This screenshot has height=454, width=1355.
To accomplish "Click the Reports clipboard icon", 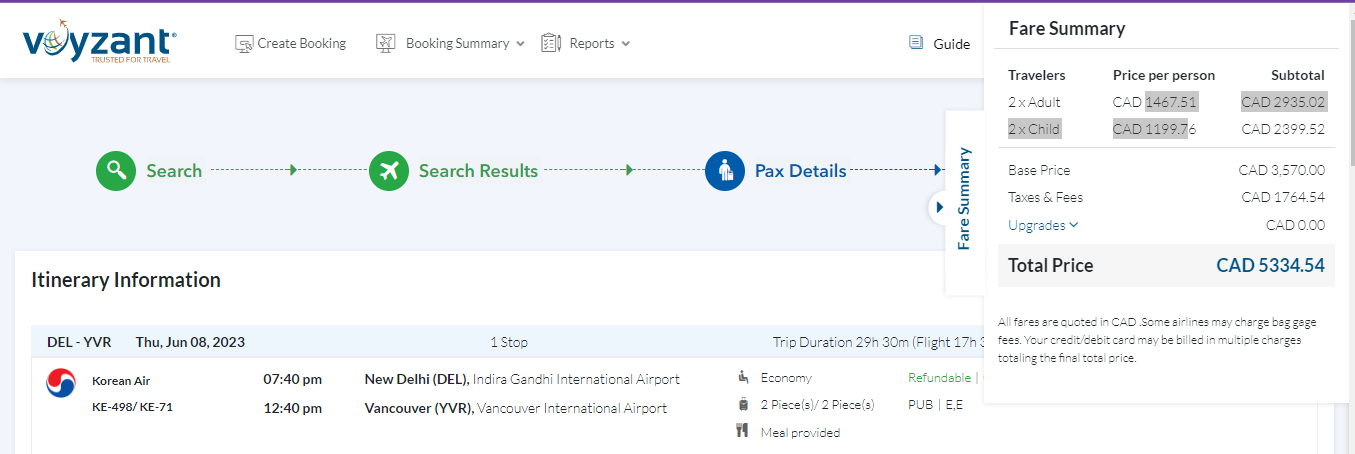I will coord(550,44).
